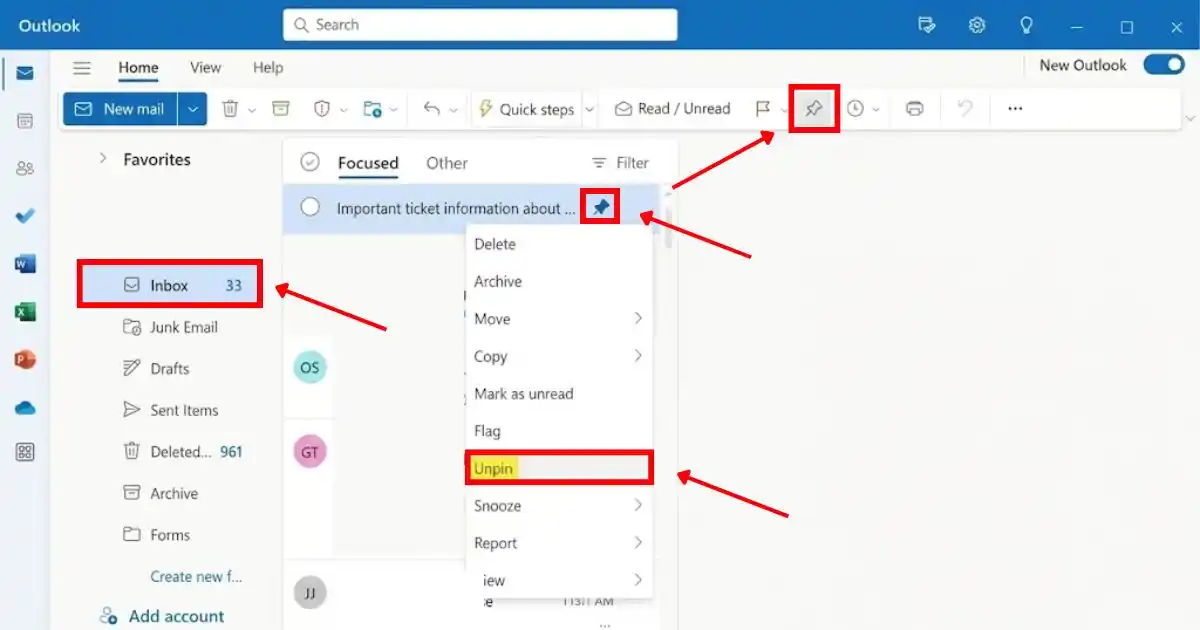Image resolution: width=1200 pixels, height=630 pixels.
Task: Expand the ribbon with the chevron at far right
Action: [1190, 118]
